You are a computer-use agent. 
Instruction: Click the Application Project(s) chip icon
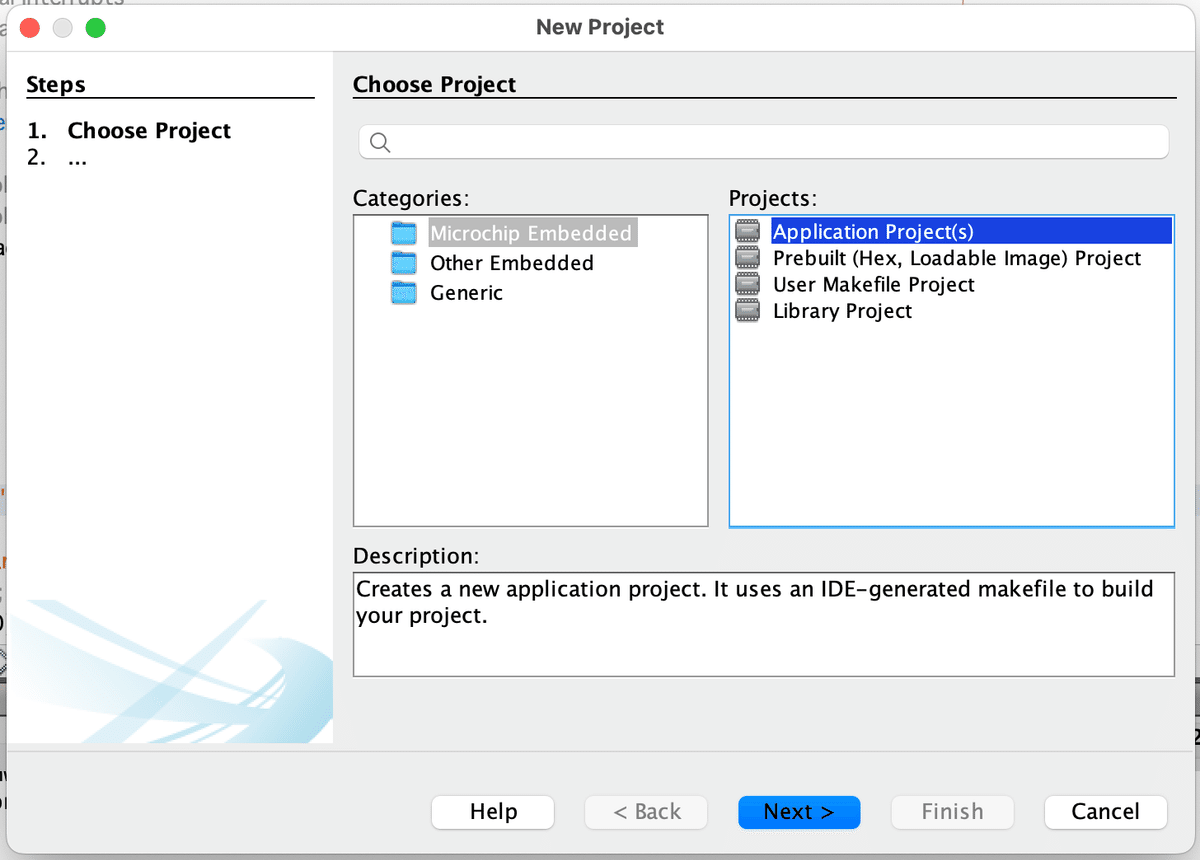tap(747, 232)
